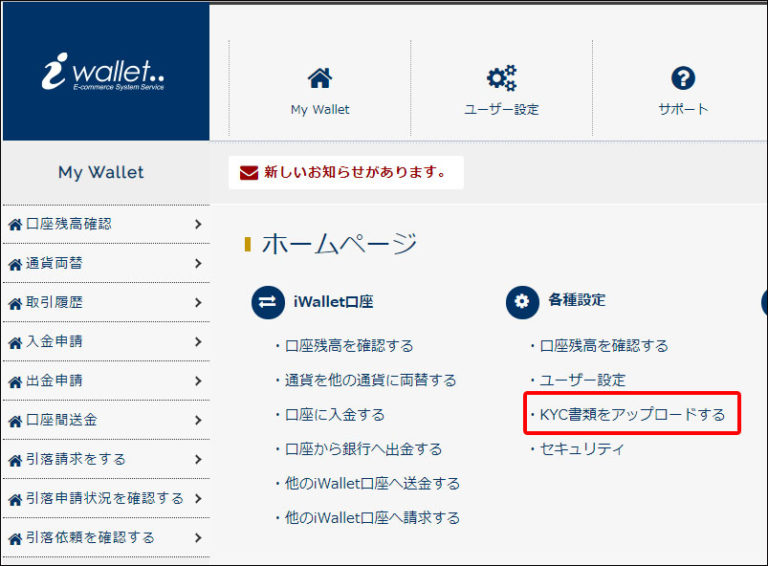Select 入金申請 in the sidebar menu
This screenshot has width=768, height=566.
[x=106, y=342]
